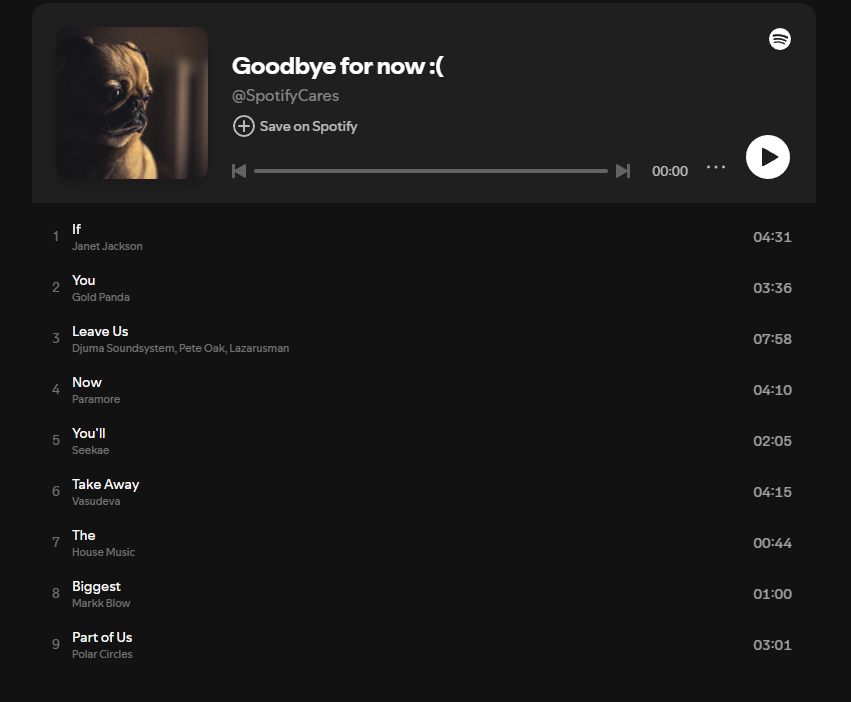Click the plus icon to save playlist
This screenshot has height=702, width=851.
point(244,126)
